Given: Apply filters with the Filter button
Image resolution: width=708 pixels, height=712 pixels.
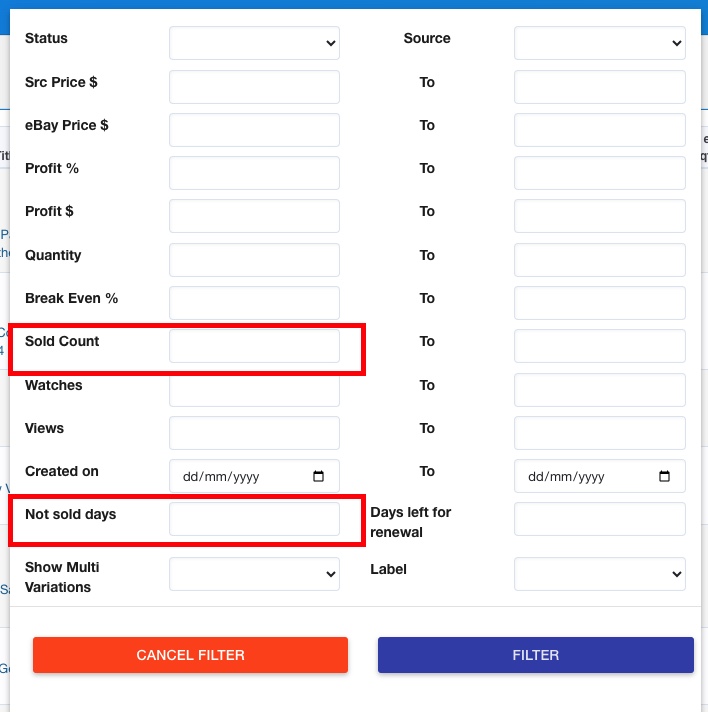Looking at the screenshot, I should 535,655.
